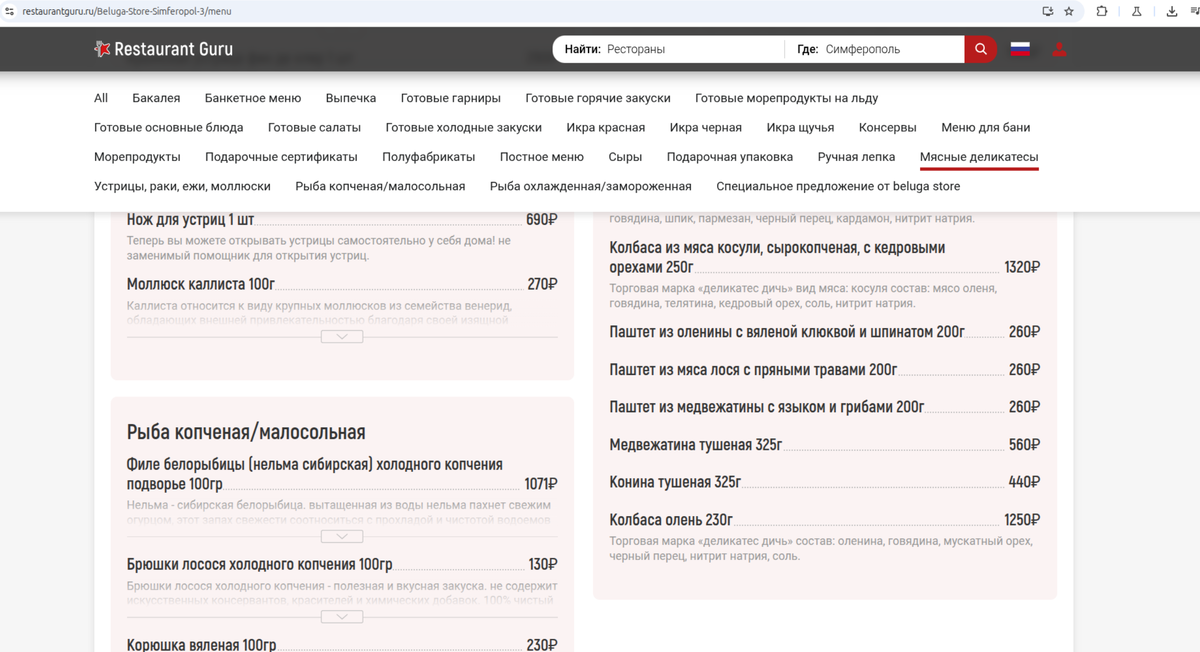This screenshot has height=652, width=1200.
Task: Click the install site icon in address bar
Action: [1049, 11]
